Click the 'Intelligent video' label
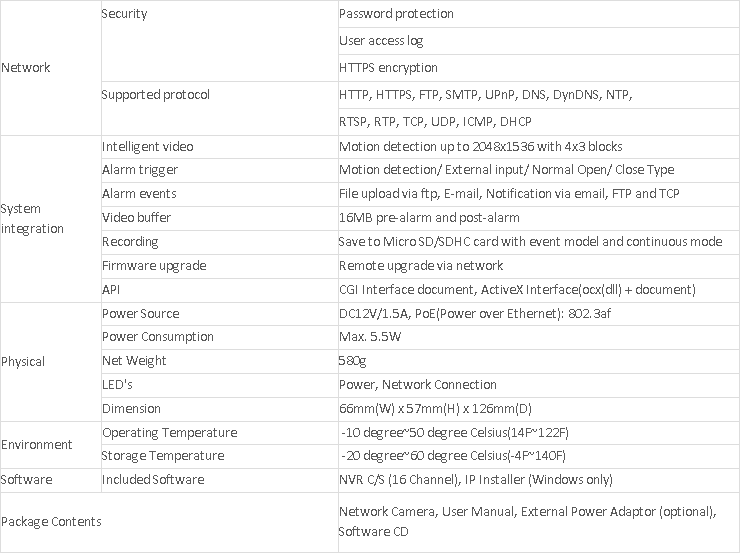This screenshot has height=553, width=740. click(148, 146)
